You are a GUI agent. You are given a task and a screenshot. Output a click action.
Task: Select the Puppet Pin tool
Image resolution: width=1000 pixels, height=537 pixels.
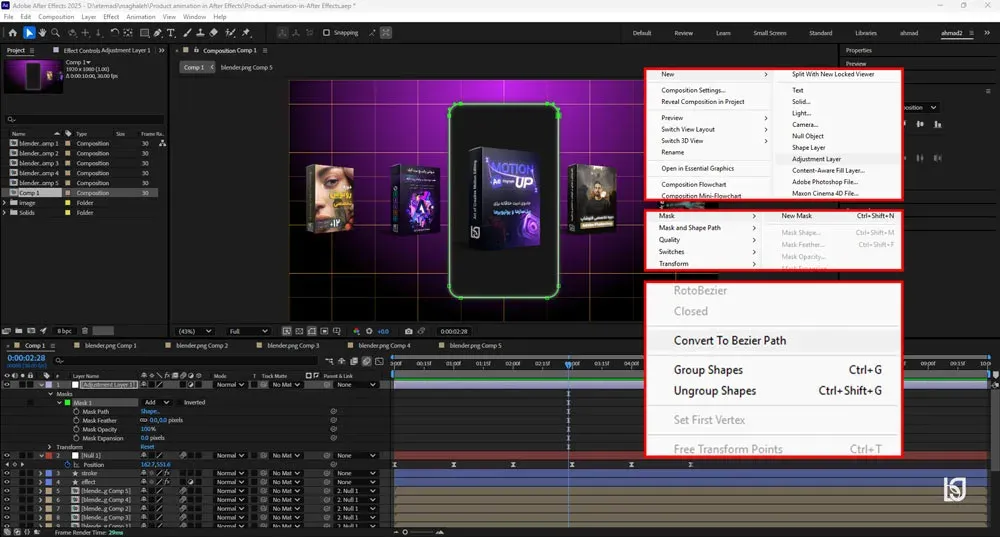pyautogui.click(x=246, y=33)
